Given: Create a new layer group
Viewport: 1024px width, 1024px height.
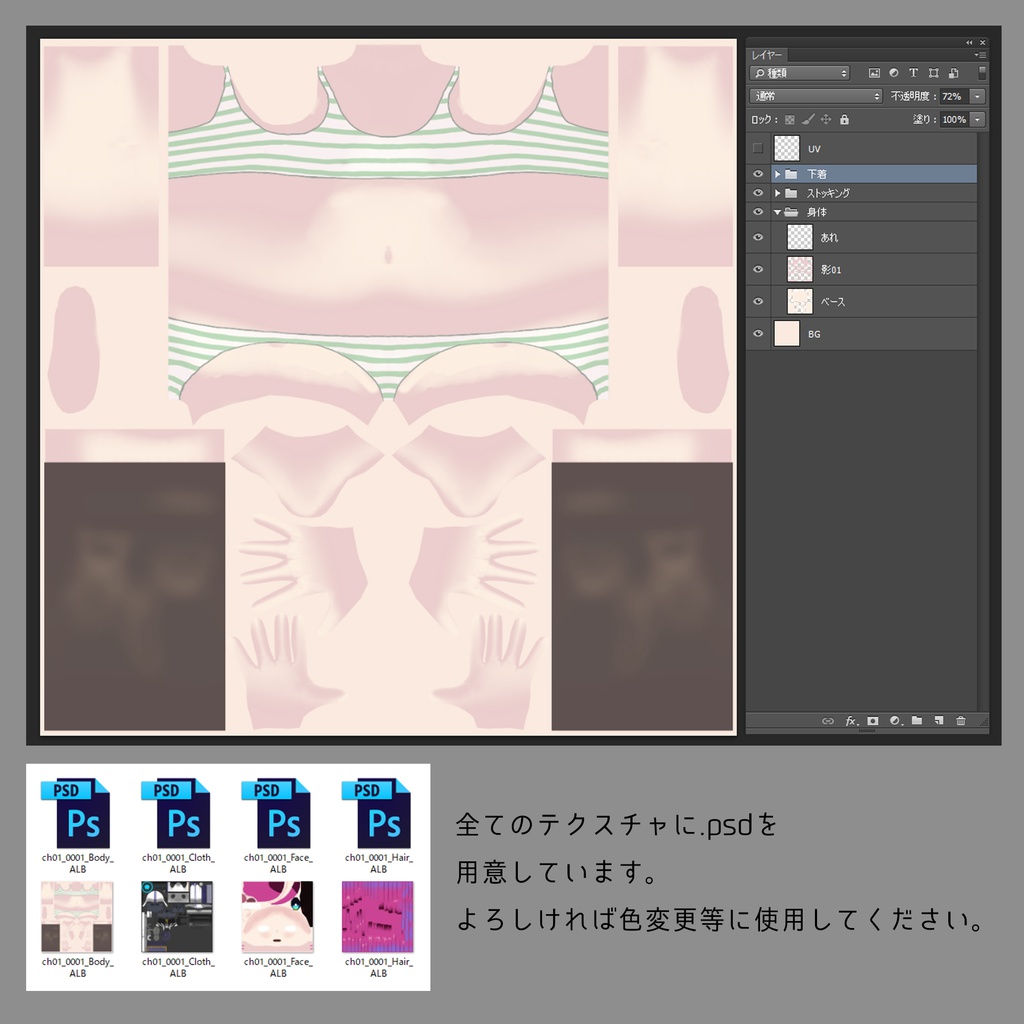Looking at the screenshot, I should point(918,720).
